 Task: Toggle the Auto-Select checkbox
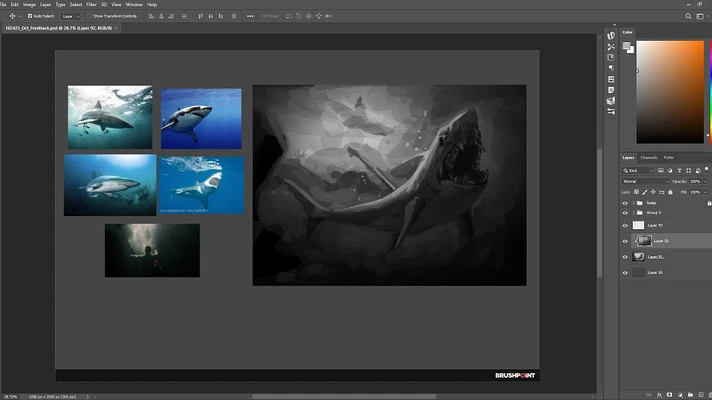coord(30,16)
